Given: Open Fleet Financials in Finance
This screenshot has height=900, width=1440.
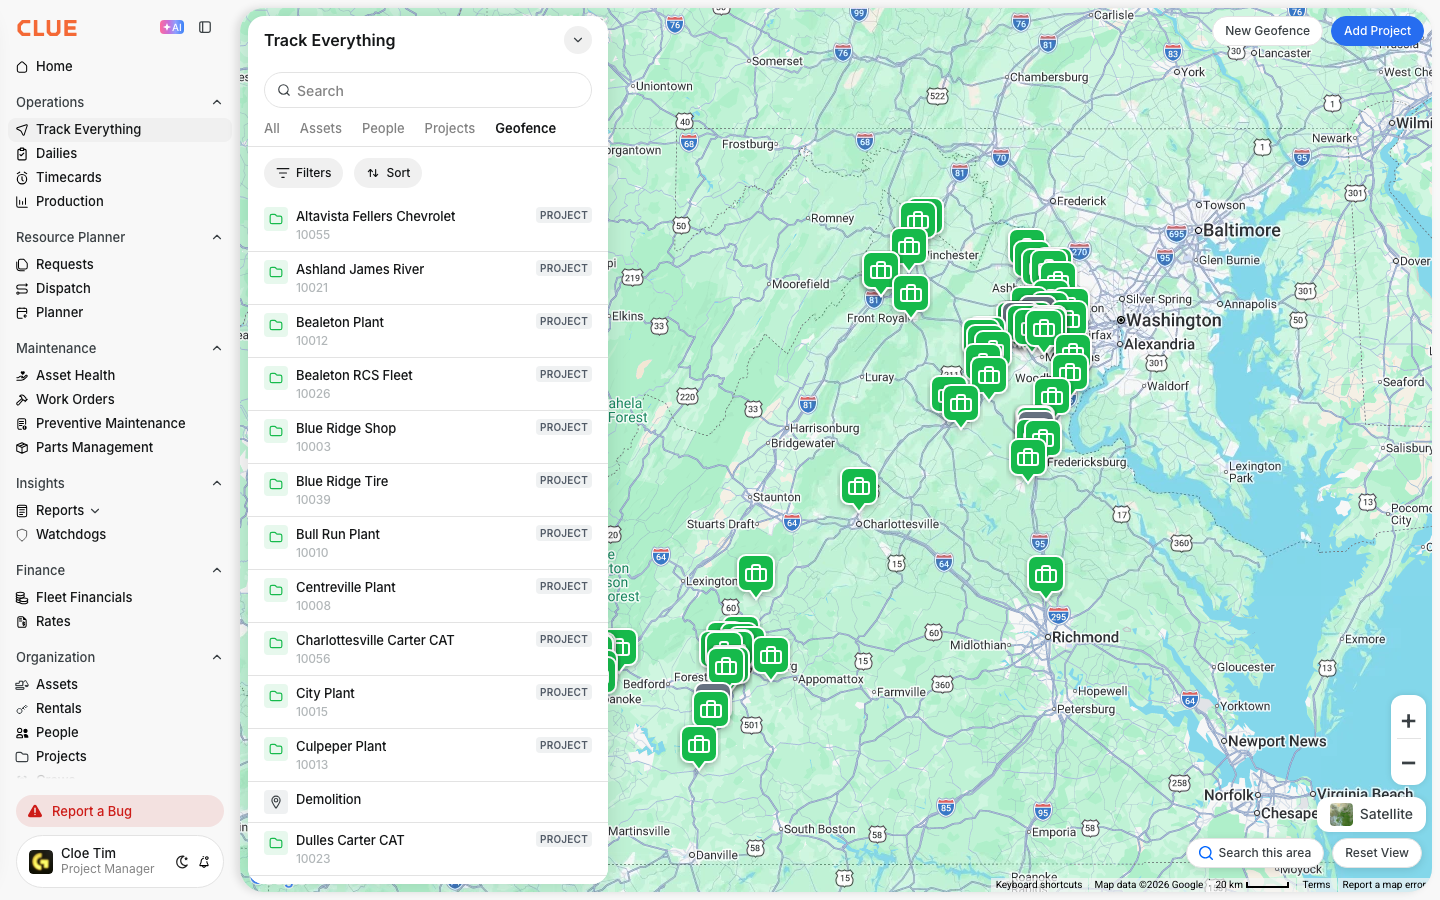Looking at the screenshot, I should [84, 597].
